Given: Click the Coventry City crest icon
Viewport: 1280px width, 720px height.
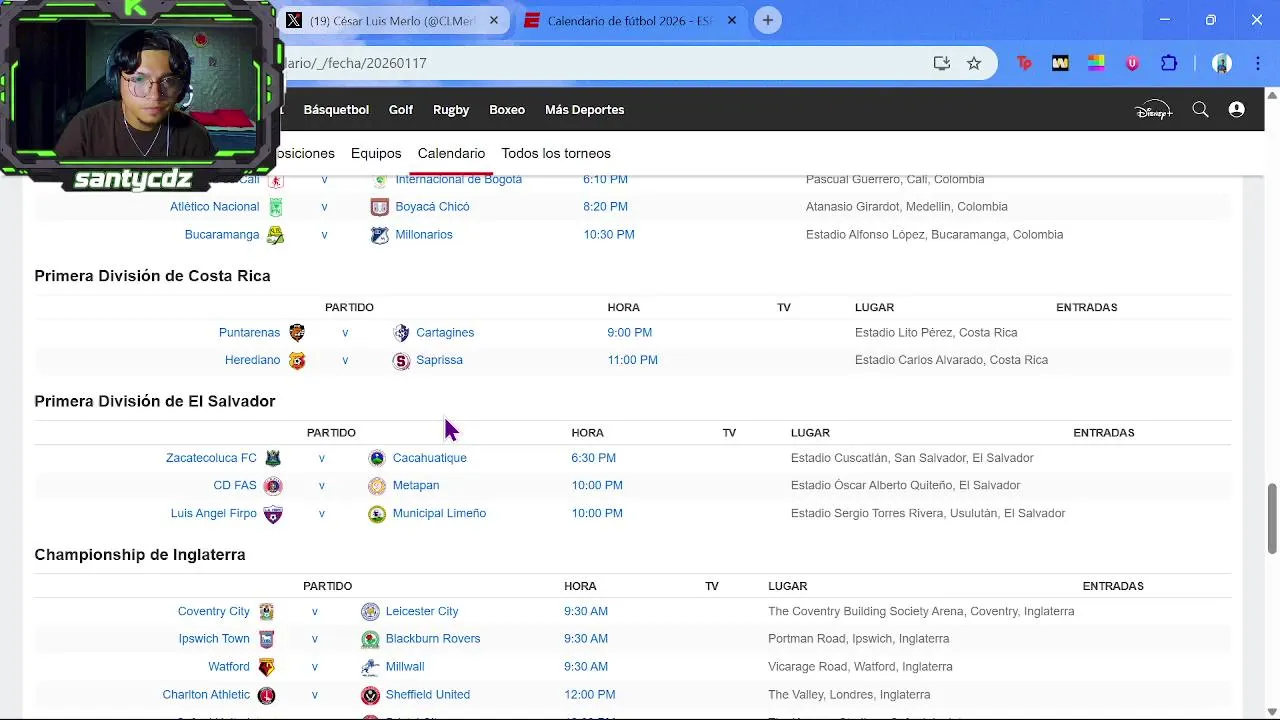Looking at the screenshot, I should coord(266,611).
